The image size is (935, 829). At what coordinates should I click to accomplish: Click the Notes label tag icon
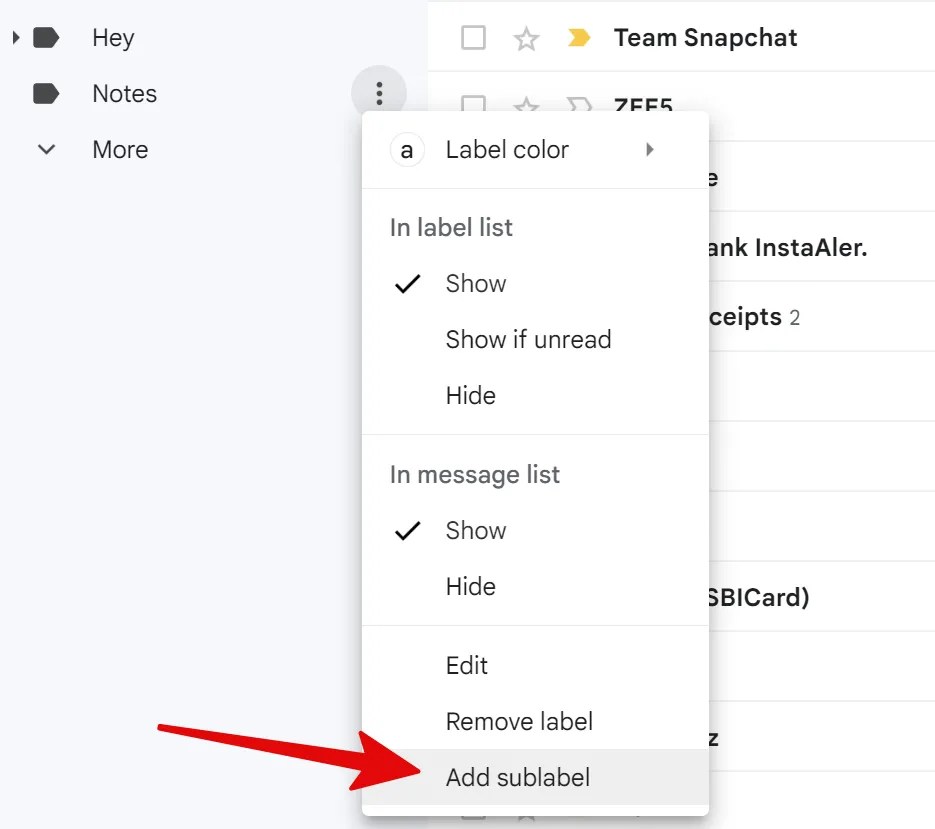(46, 93)
